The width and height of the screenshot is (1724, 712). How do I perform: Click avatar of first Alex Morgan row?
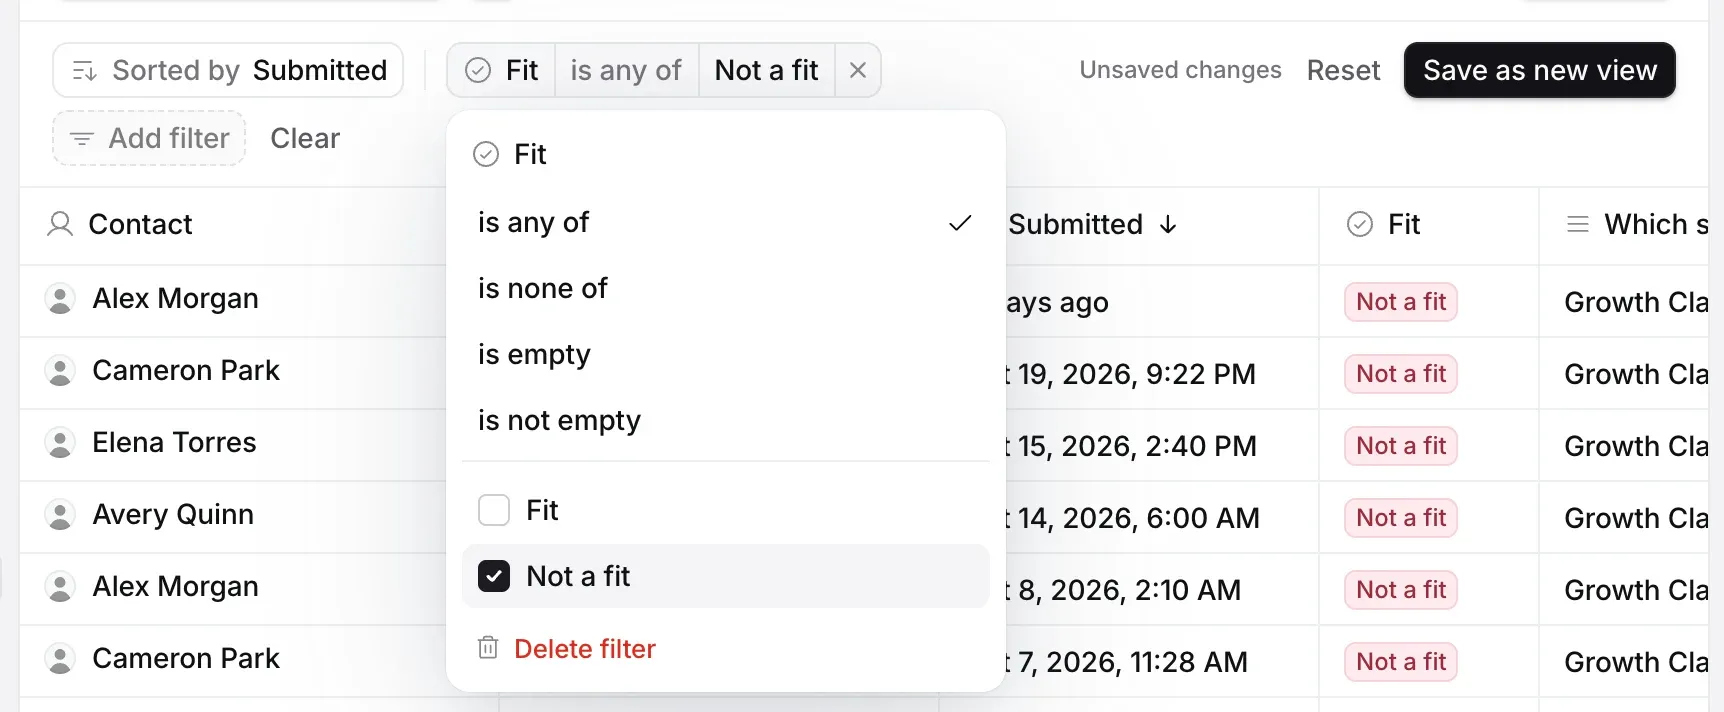(60, 298)
